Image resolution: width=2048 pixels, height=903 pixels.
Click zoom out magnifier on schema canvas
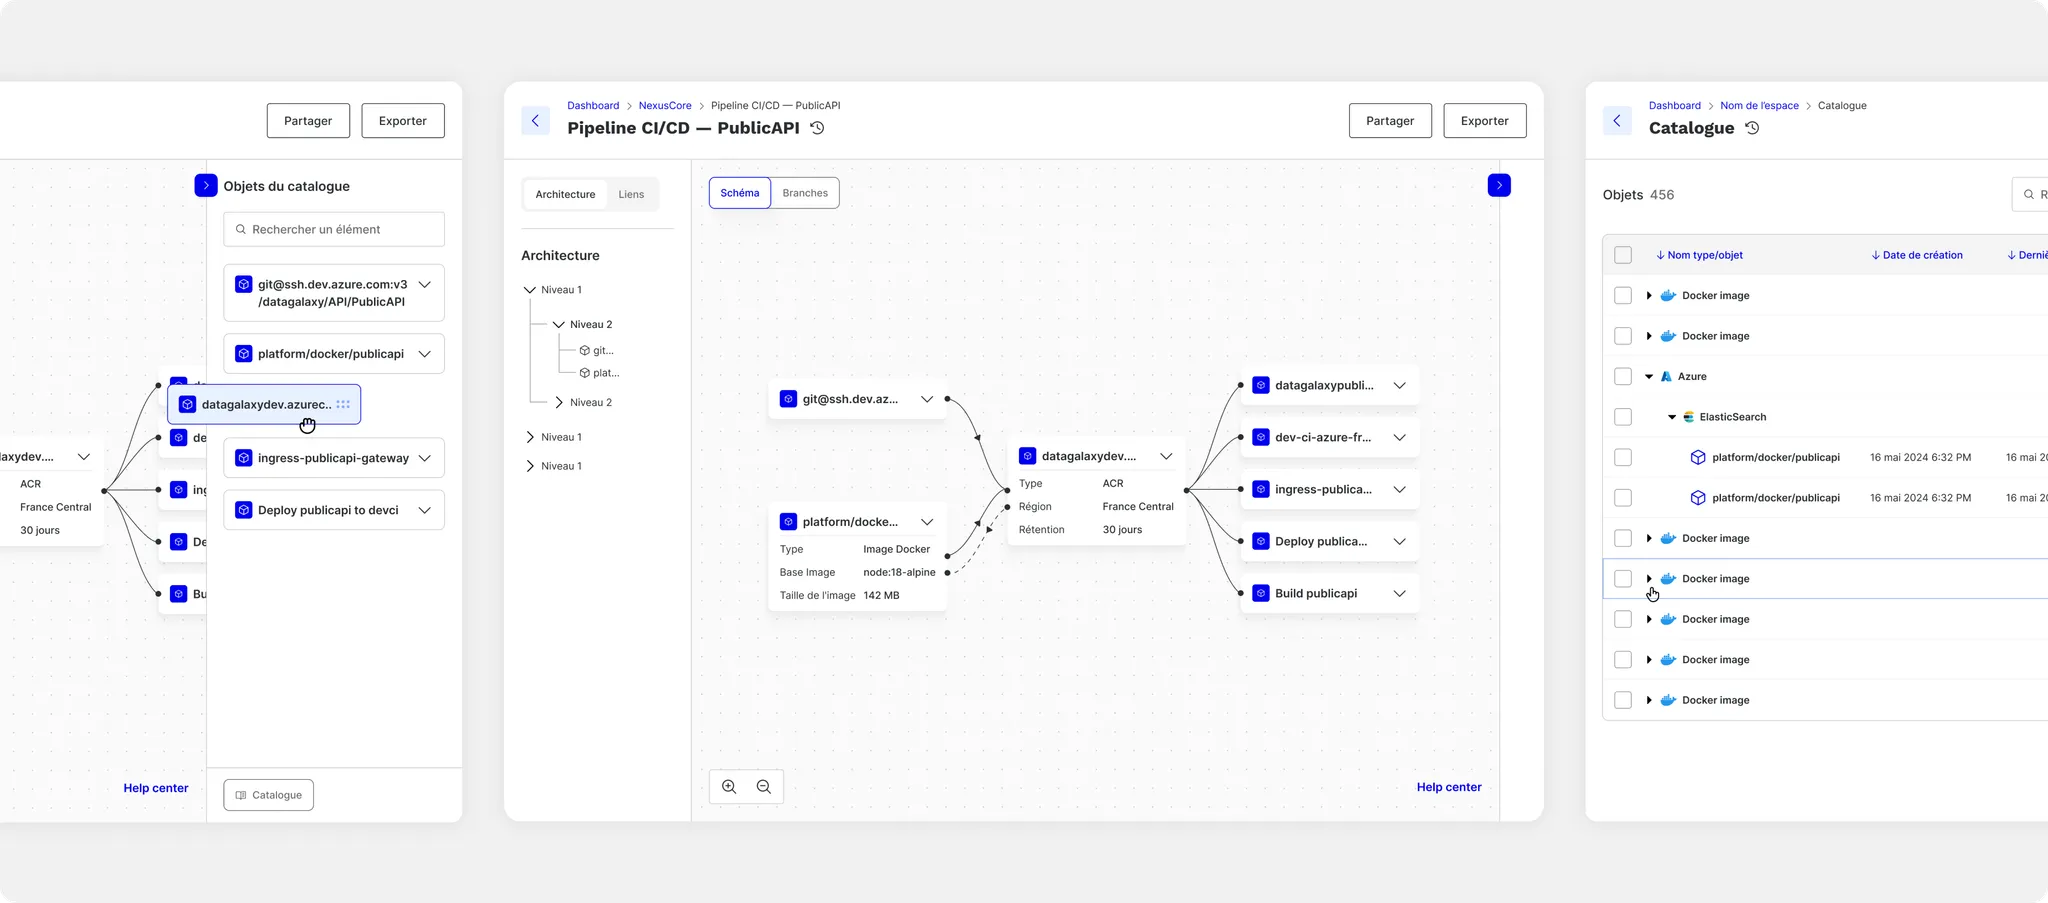click(764, 787)
